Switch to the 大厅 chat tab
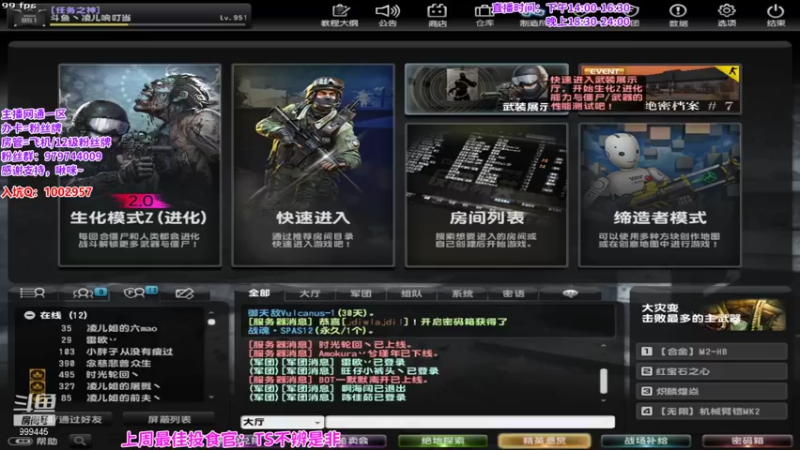Screen dimensions: 800x450 click(310, 293)
